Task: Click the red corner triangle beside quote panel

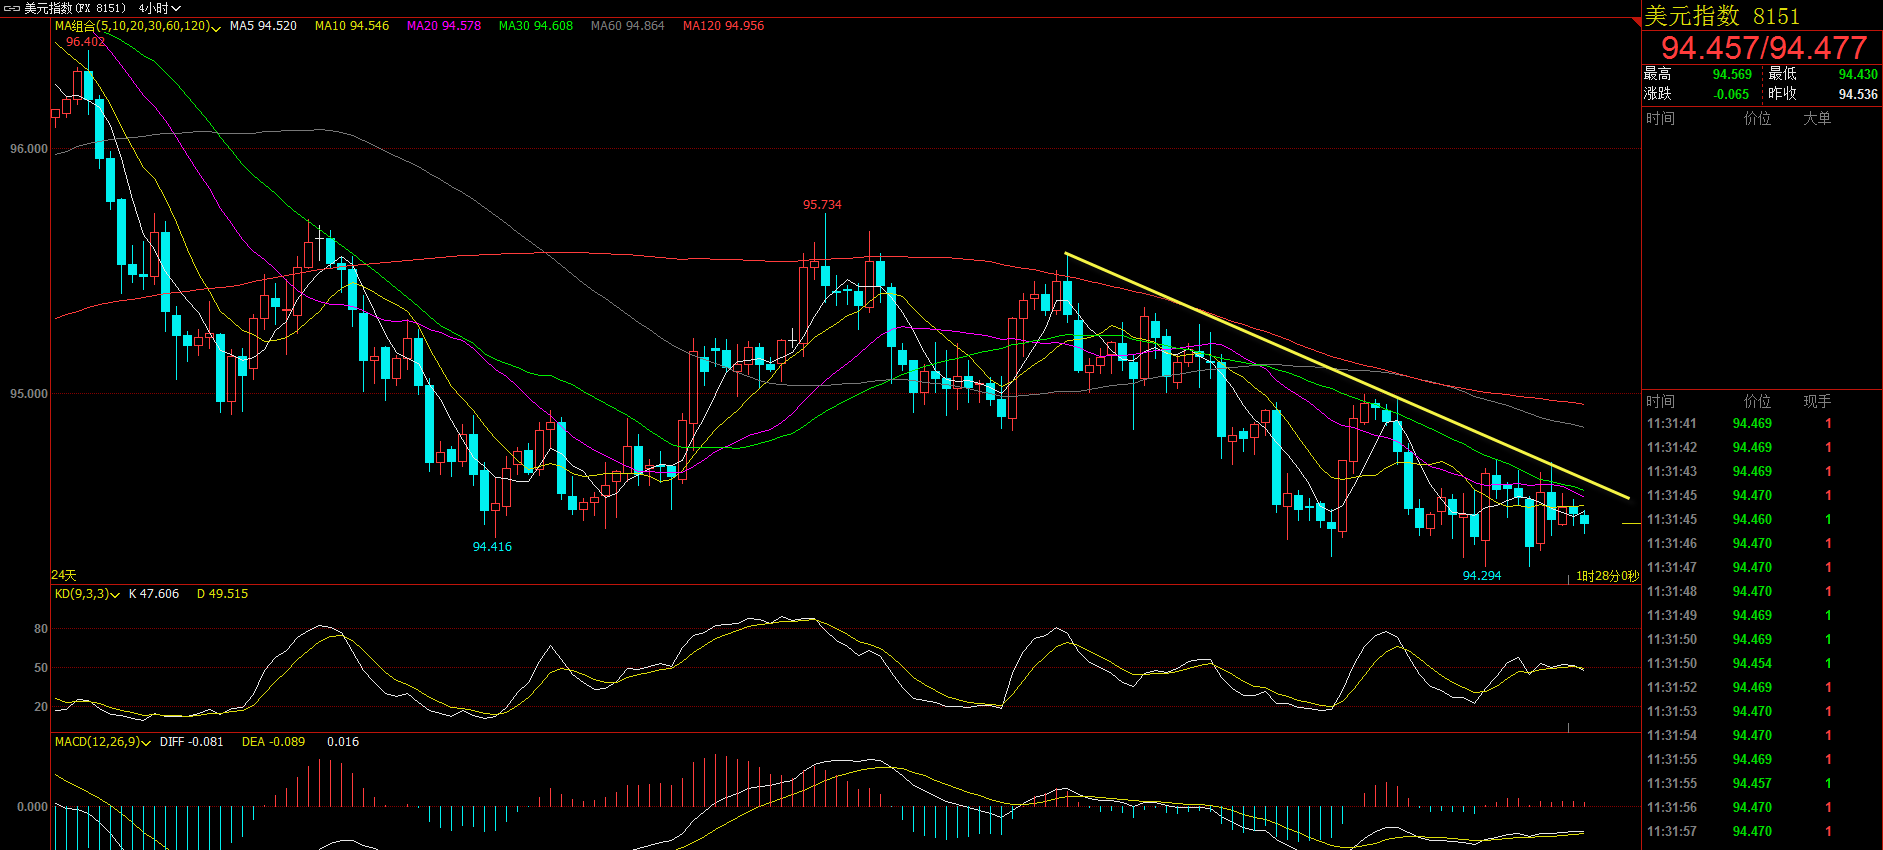Action: coord(1636,21)
